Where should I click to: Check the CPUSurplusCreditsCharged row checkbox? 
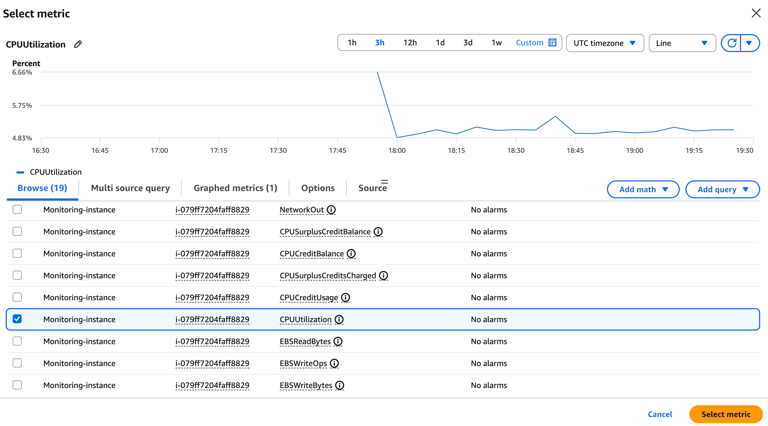point(17,275)
